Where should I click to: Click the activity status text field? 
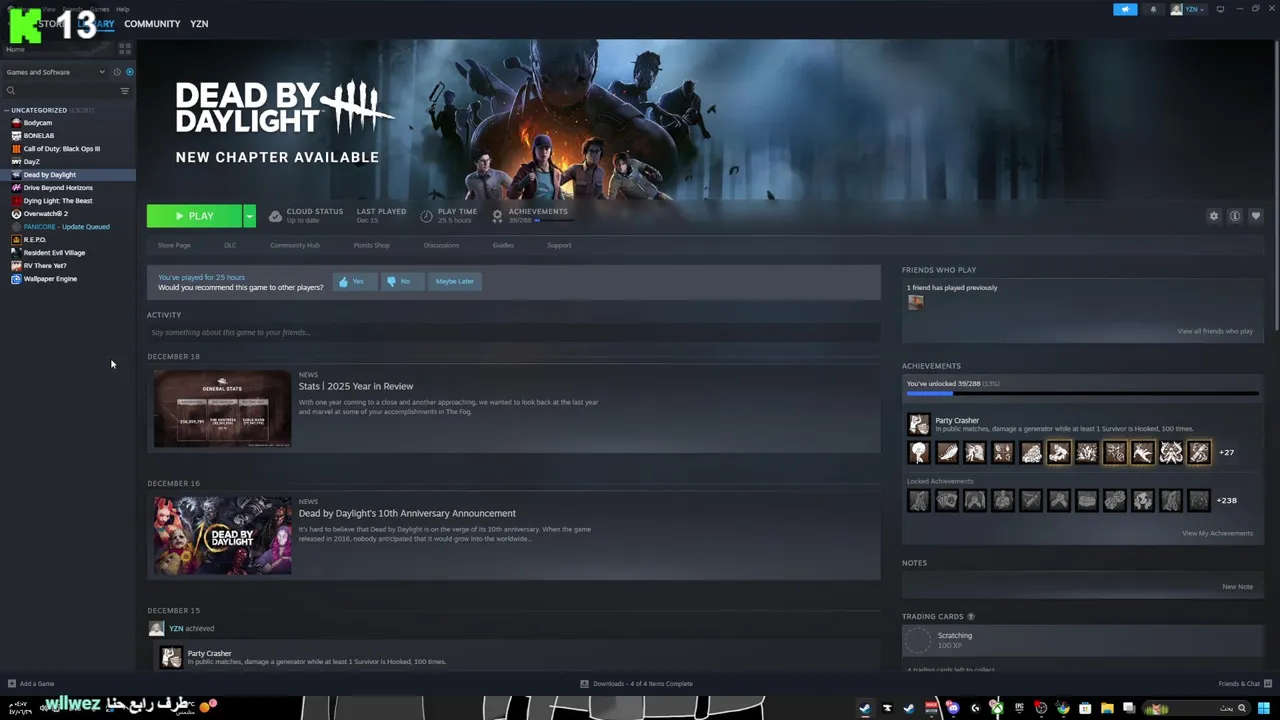(514, 332)
